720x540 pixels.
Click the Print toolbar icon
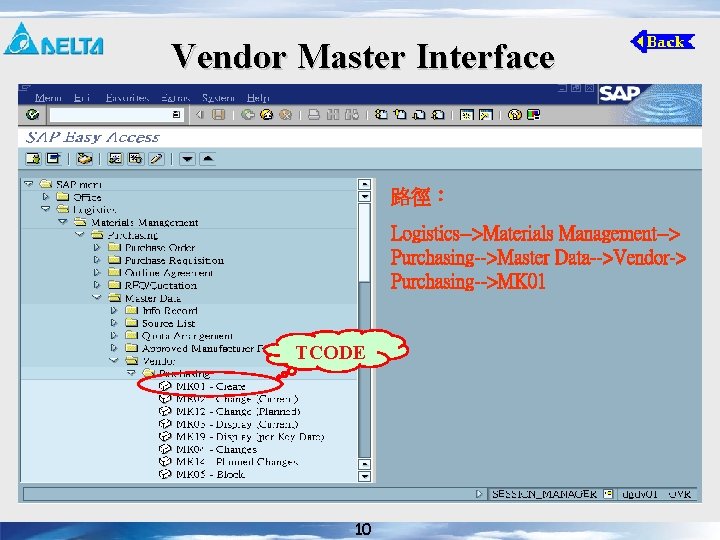[x=314, y=114]
